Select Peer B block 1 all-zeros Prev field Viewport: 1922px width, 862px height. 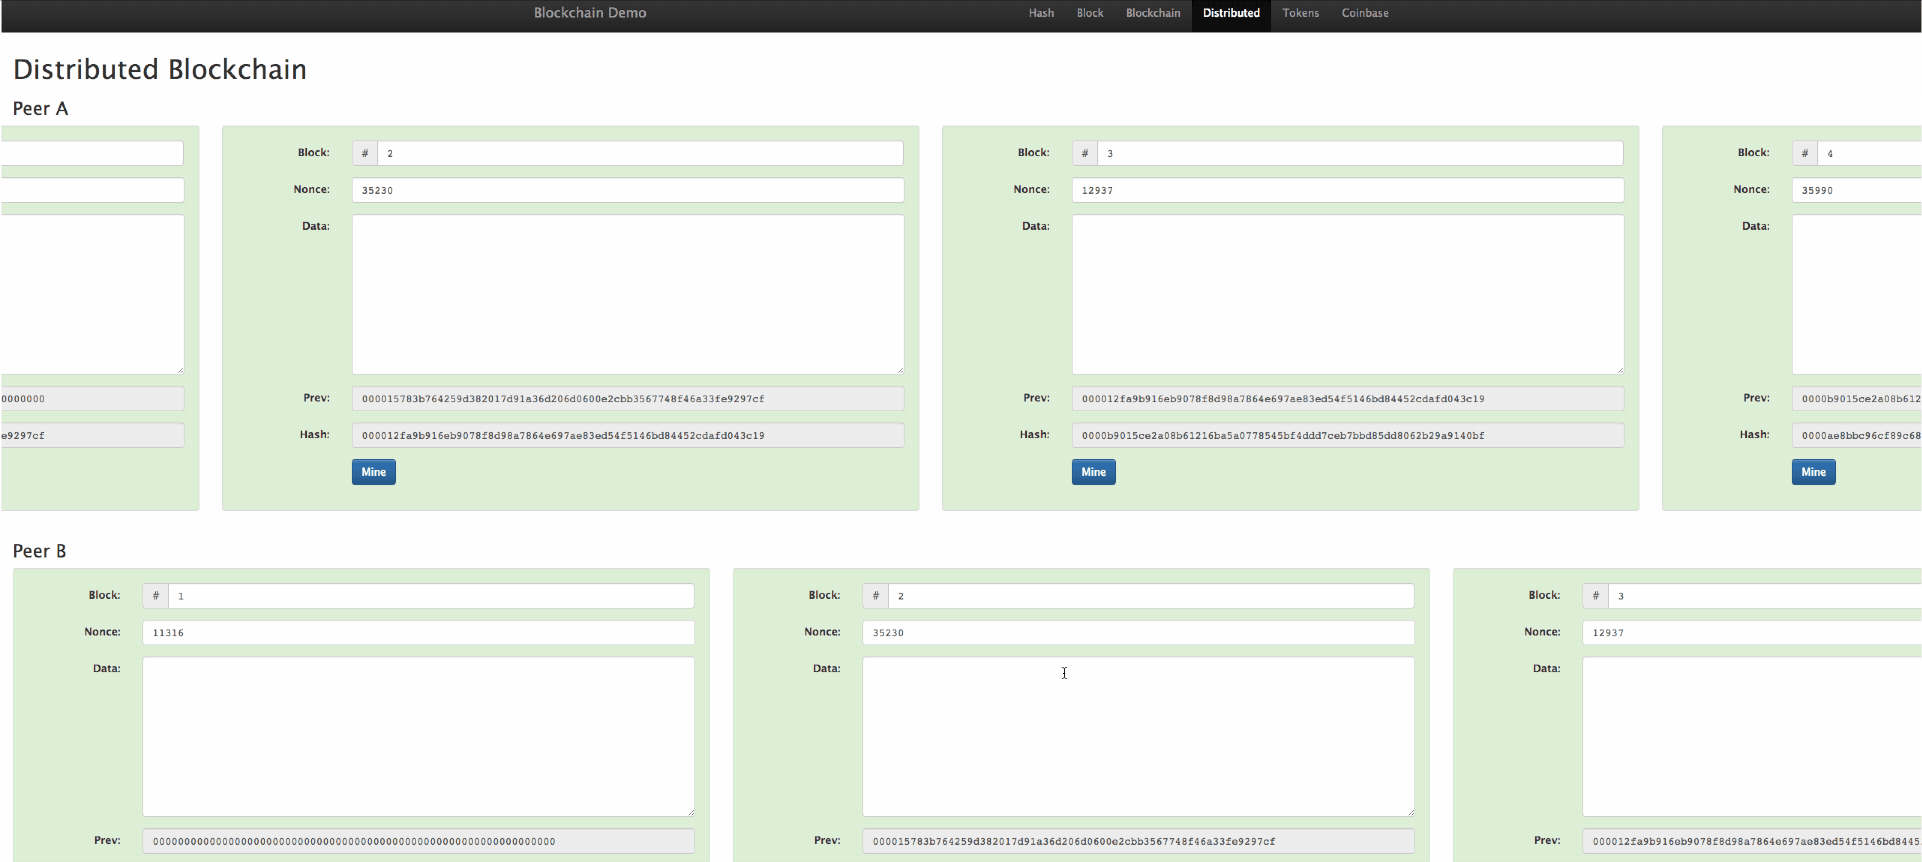point(418,841)
